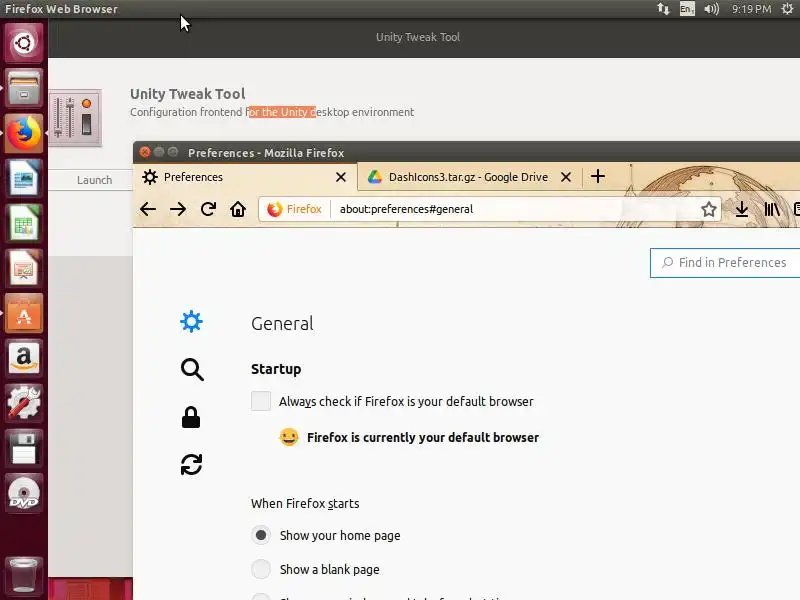Go forward one page in Firefox
Image resolution: width=800 pixels, height=600 pixels.
tap(178, 209)
